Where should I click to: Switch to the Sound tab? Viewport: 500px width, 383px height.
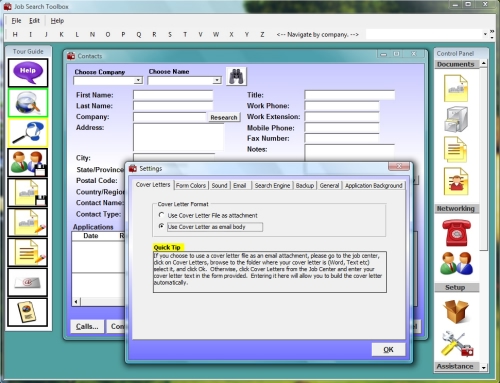[219, 185]
